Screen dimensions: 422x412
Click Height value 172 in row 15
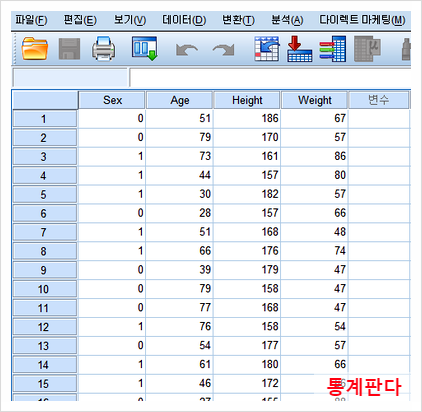click(x=247, y=383)
